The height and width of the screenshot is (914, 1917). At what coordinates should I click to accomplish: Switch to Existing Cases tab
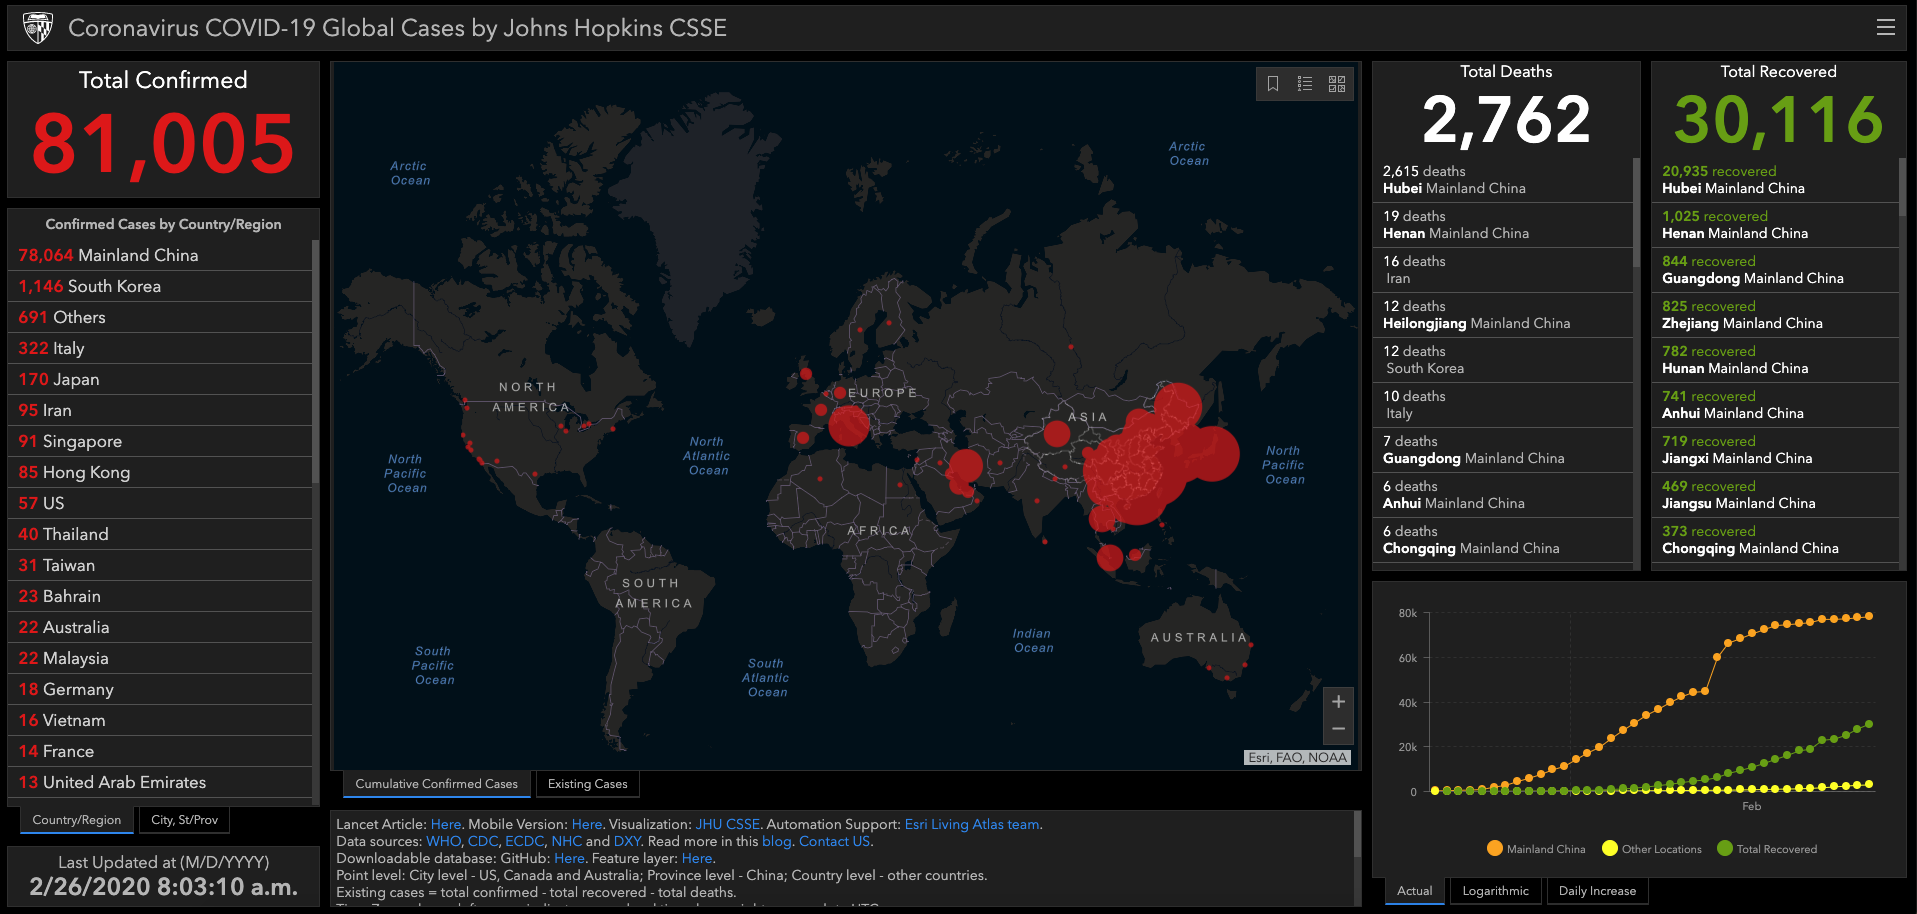[x=588, y=784]
